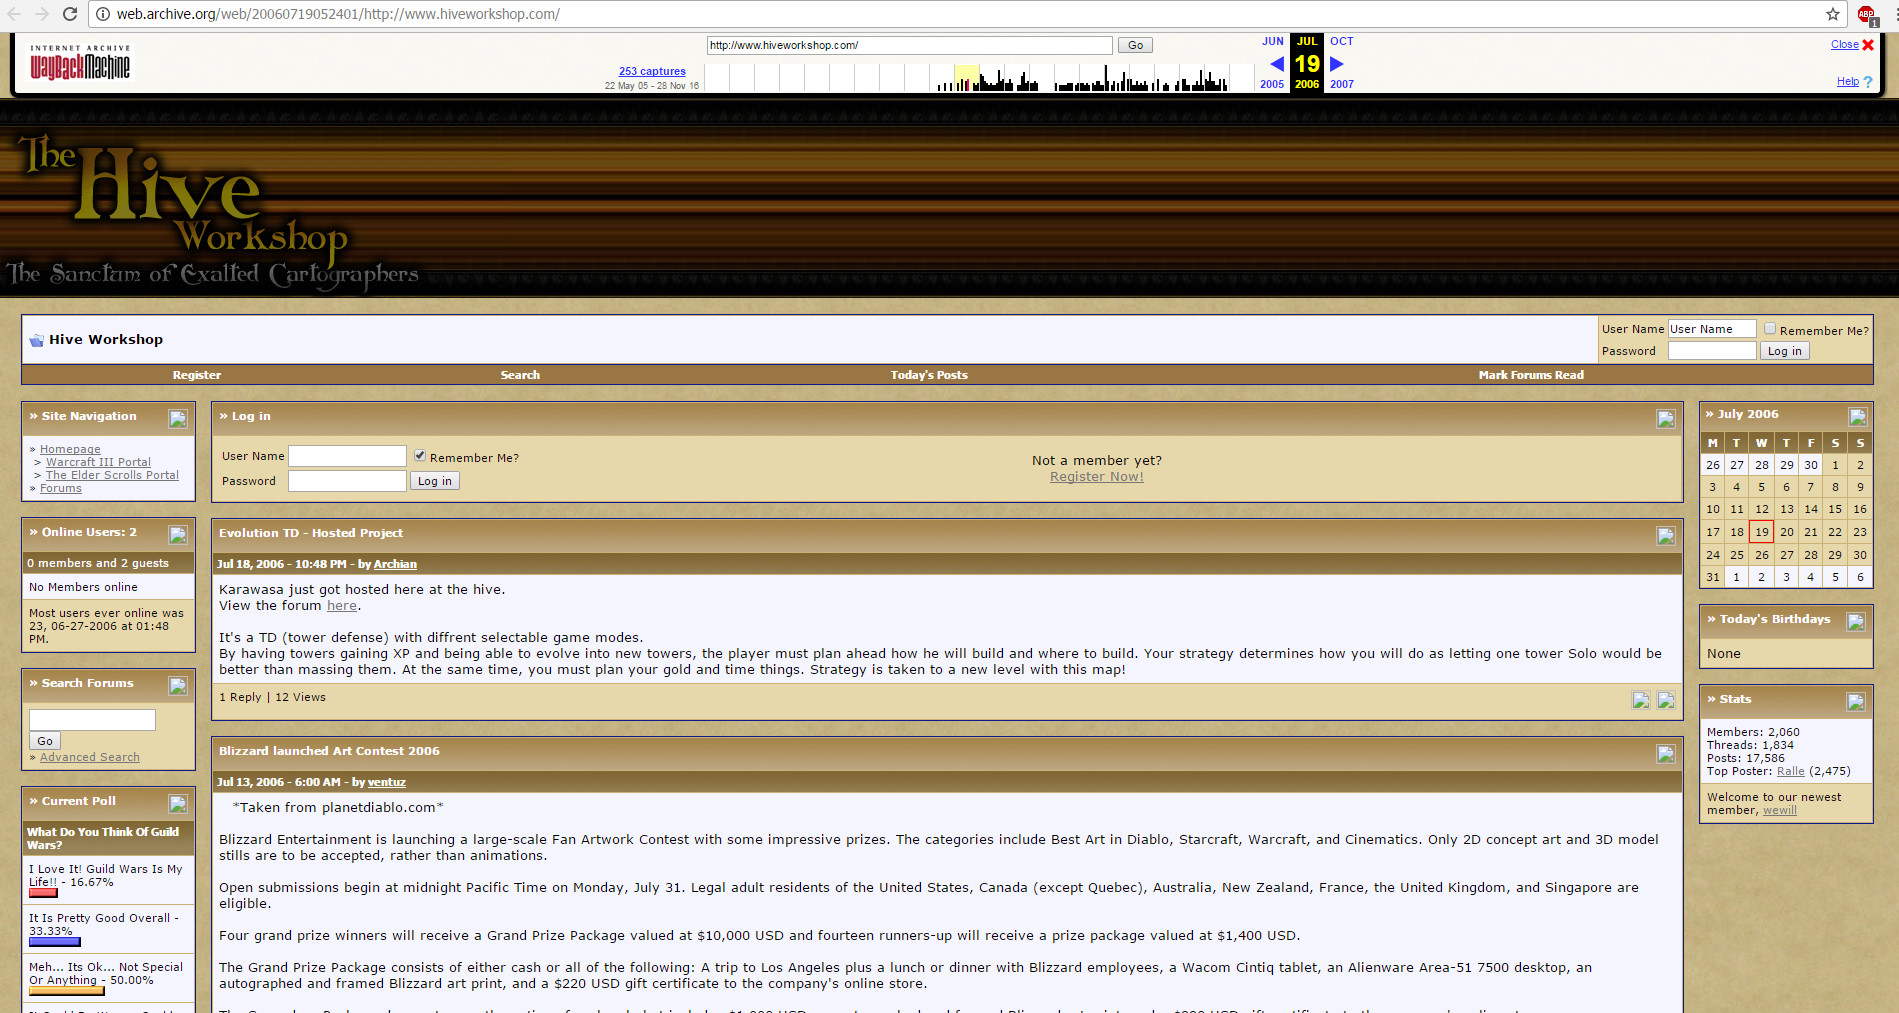Select day 19 in the July calendar
Image resolution: width=1899 pixels, height=1013 pixels.
click(1762, 532)
